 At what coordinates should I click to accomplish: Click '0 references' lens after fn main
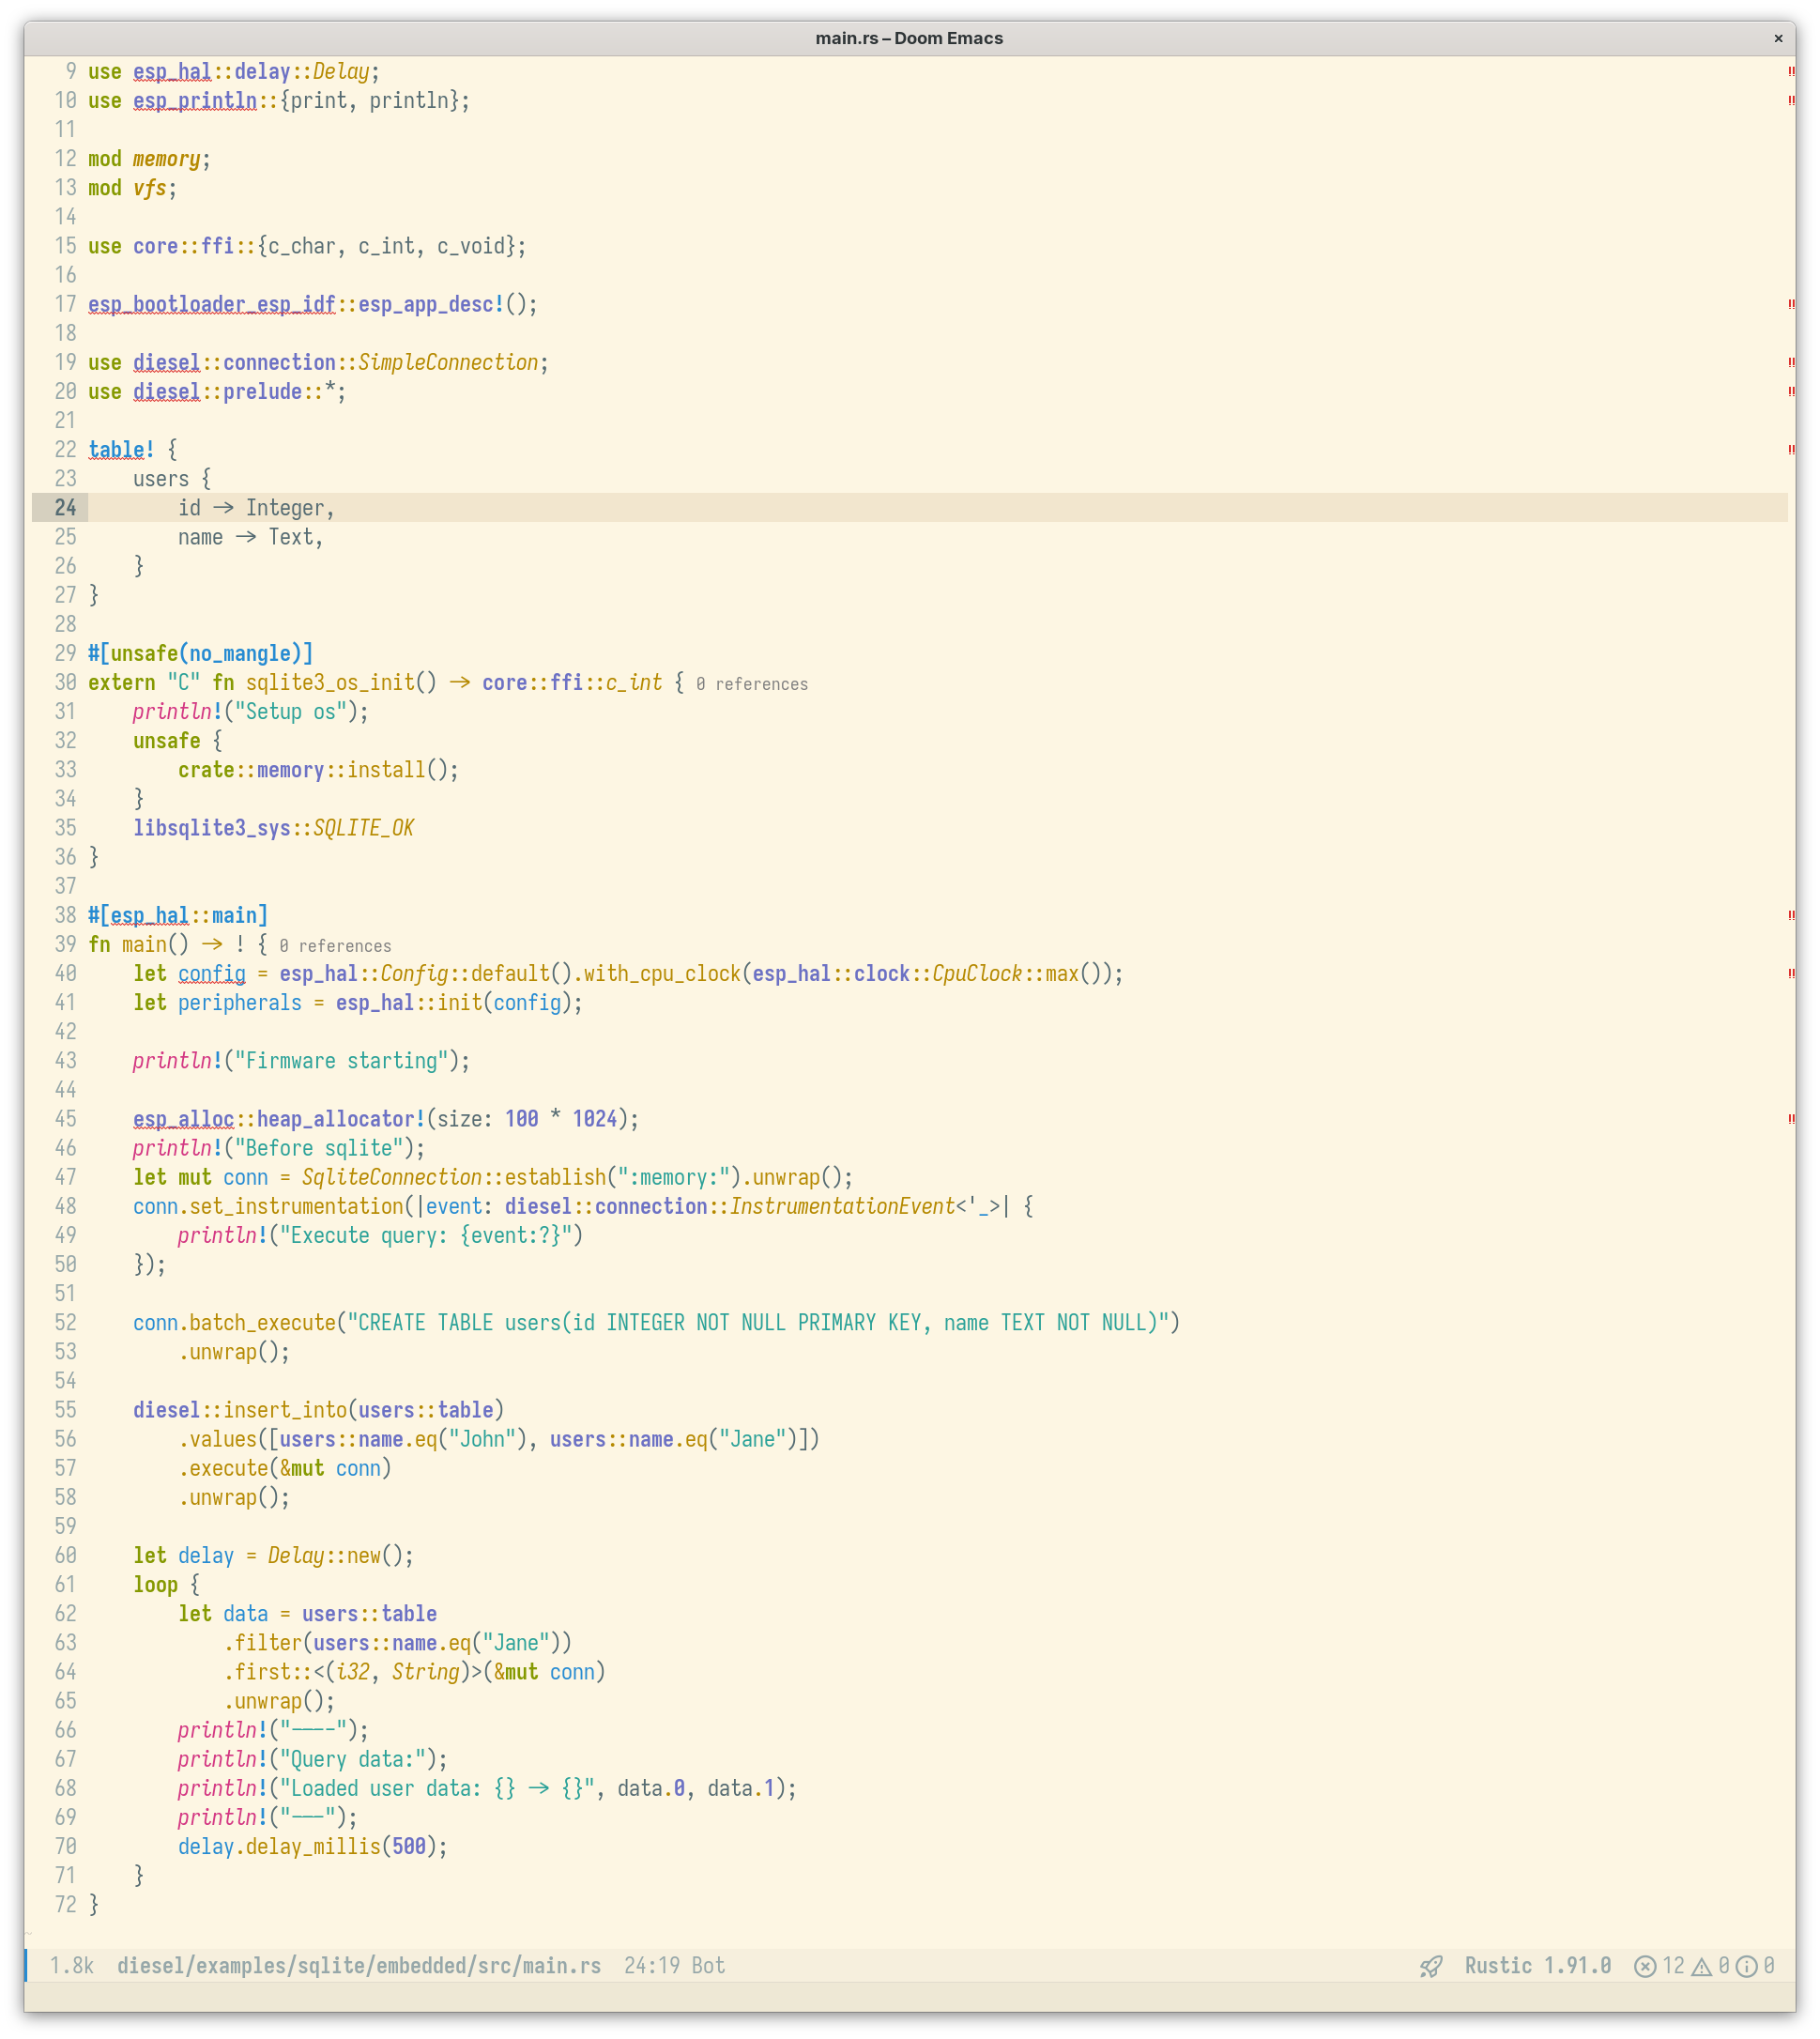335,946
